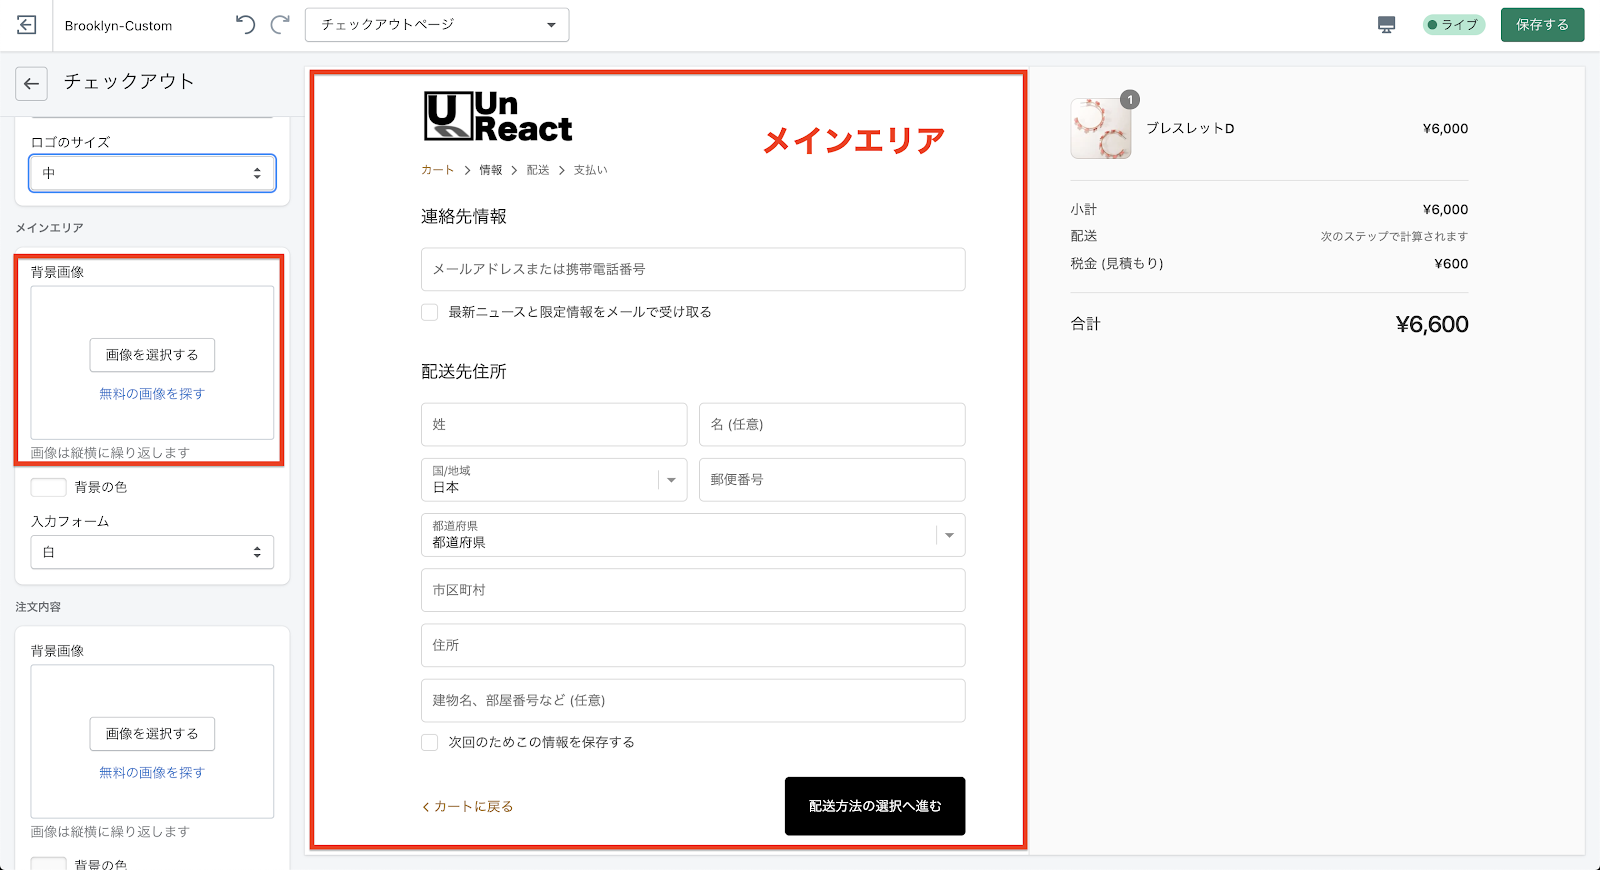This screenshot has width=1600, height=870.
Task: Open the チェックアウトページ page selector dropdown
Action: coord(437,25)
